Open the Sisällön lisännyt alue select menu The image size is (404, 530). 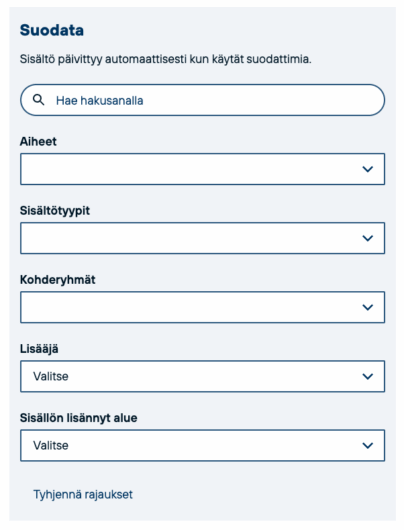203,445
